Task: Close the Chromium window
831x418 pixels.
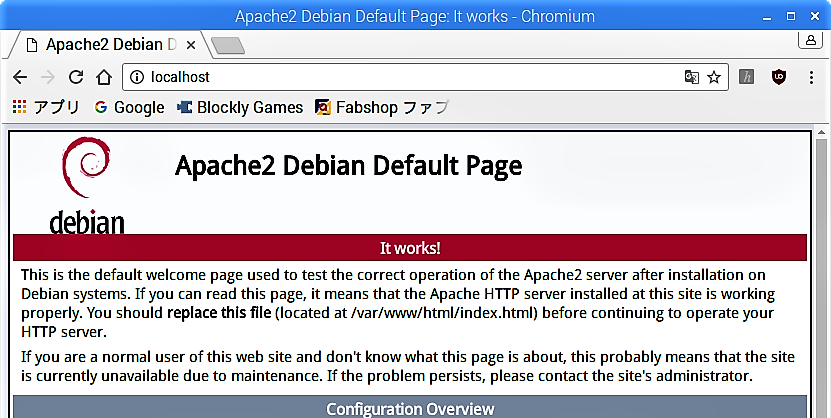Action: point(815,16)
